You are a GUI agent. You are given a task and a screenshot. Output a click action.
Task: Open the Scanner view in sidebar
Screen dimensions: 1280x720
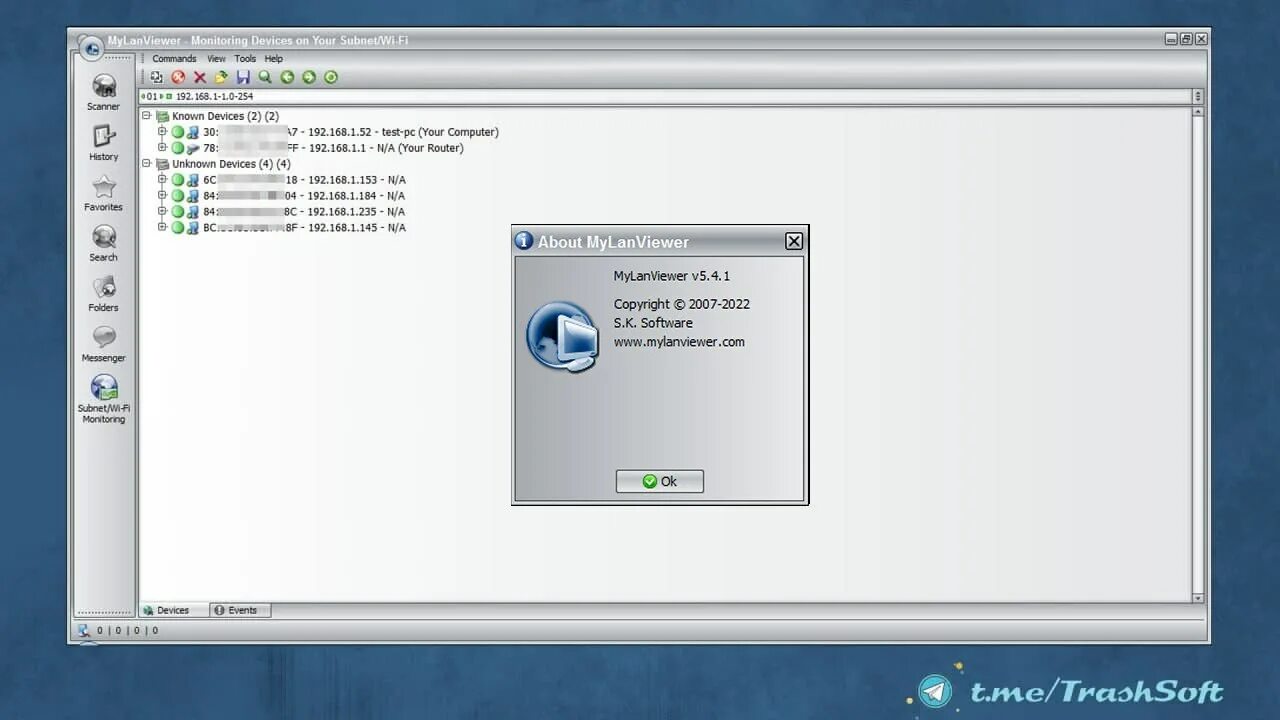[x=104, y=91]
